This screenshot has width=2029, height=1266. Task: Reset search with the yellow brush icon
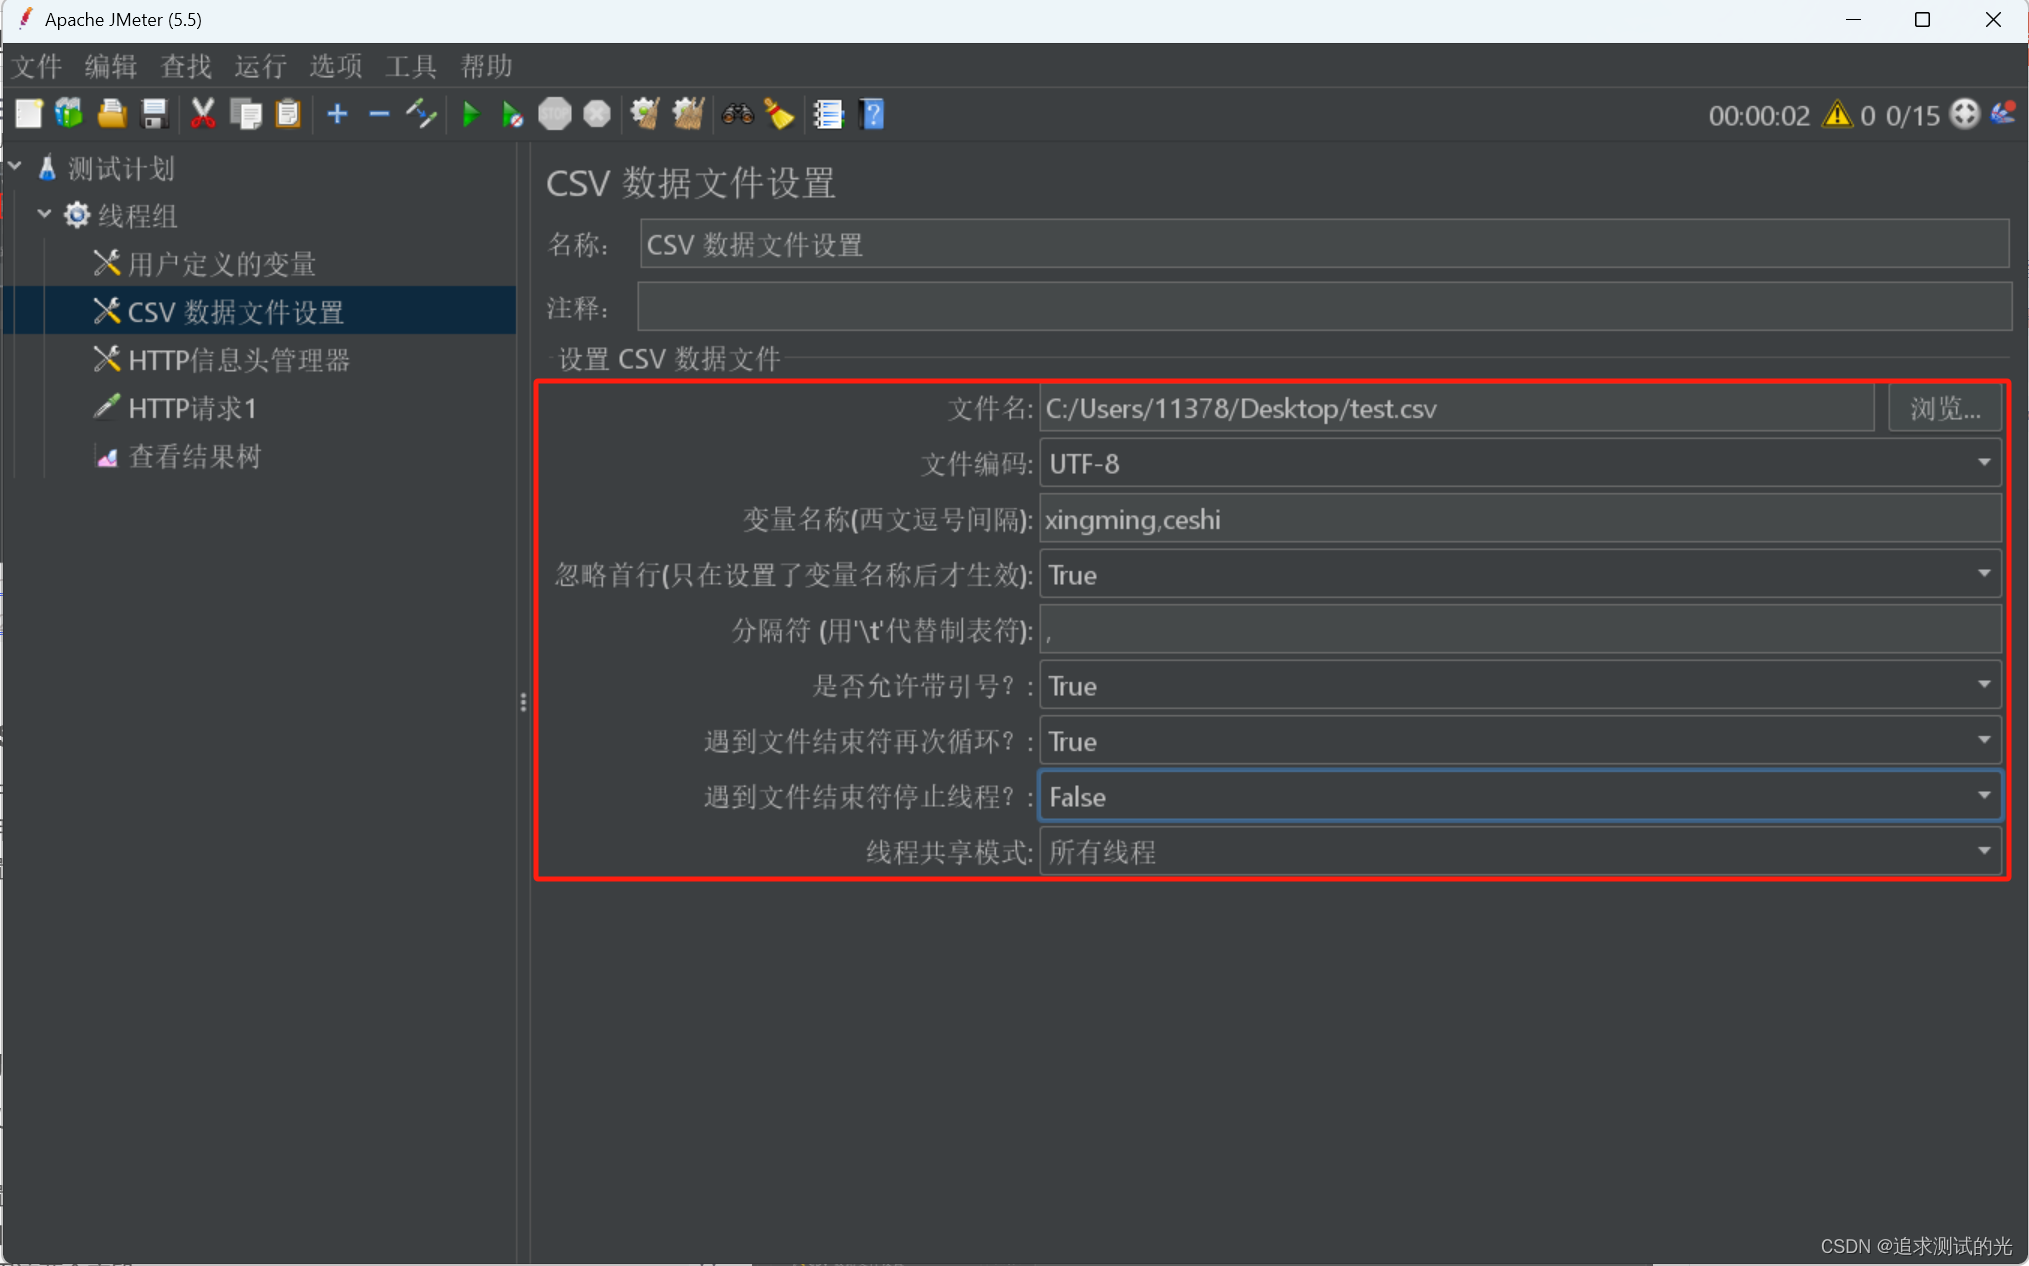(x=779, y=114)
